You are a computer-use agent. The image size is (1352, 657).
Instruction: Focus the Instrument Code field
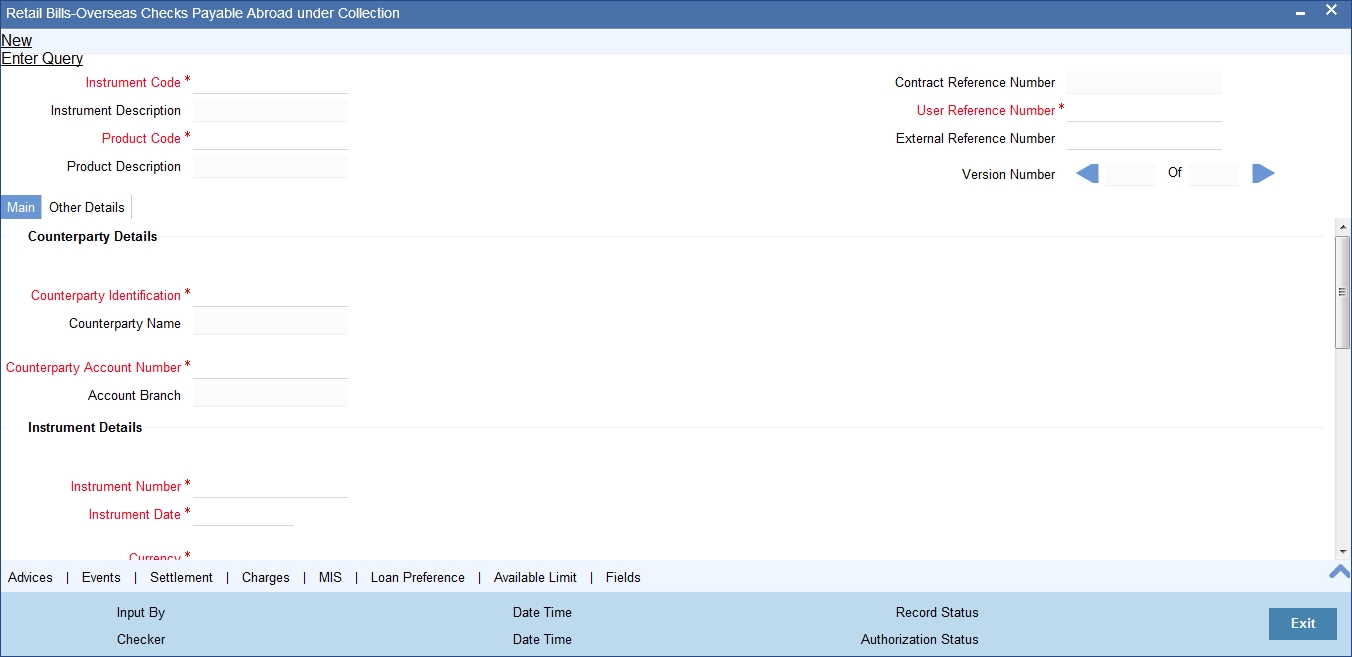(x=270, y=82)
